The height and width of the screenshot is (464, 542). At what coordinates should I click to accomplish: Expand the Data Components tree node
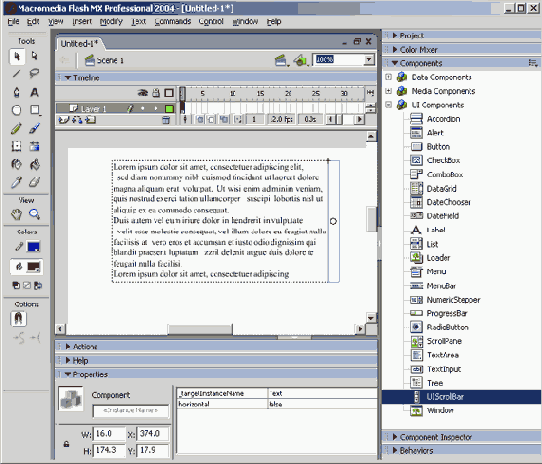[x=389, y=77]
